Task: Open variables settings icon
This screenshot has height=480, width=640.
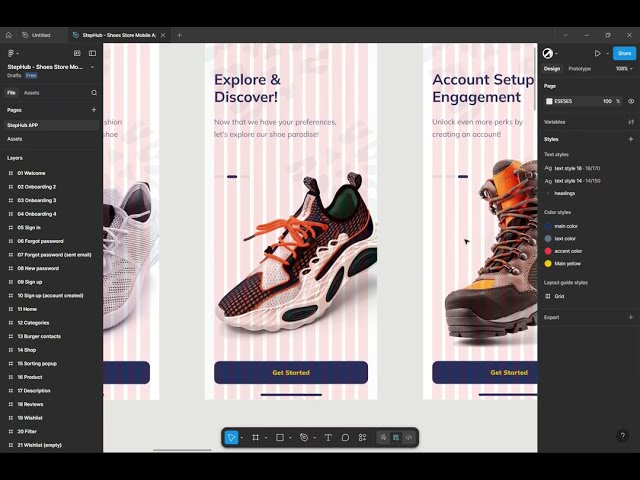Action: pyautogui.click(x=631, y=122)
